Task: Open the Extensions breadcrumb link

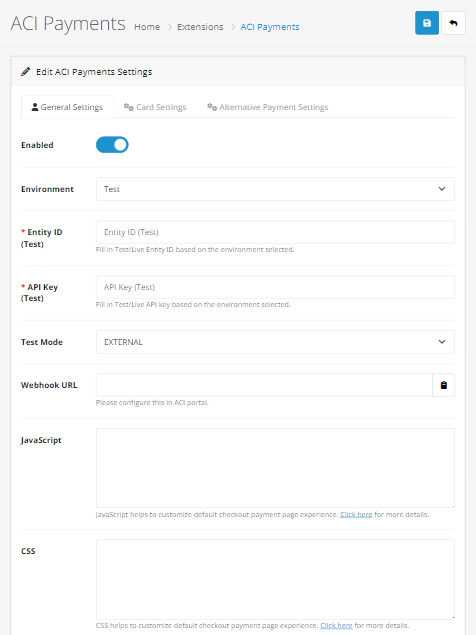Action: point(200,27)
